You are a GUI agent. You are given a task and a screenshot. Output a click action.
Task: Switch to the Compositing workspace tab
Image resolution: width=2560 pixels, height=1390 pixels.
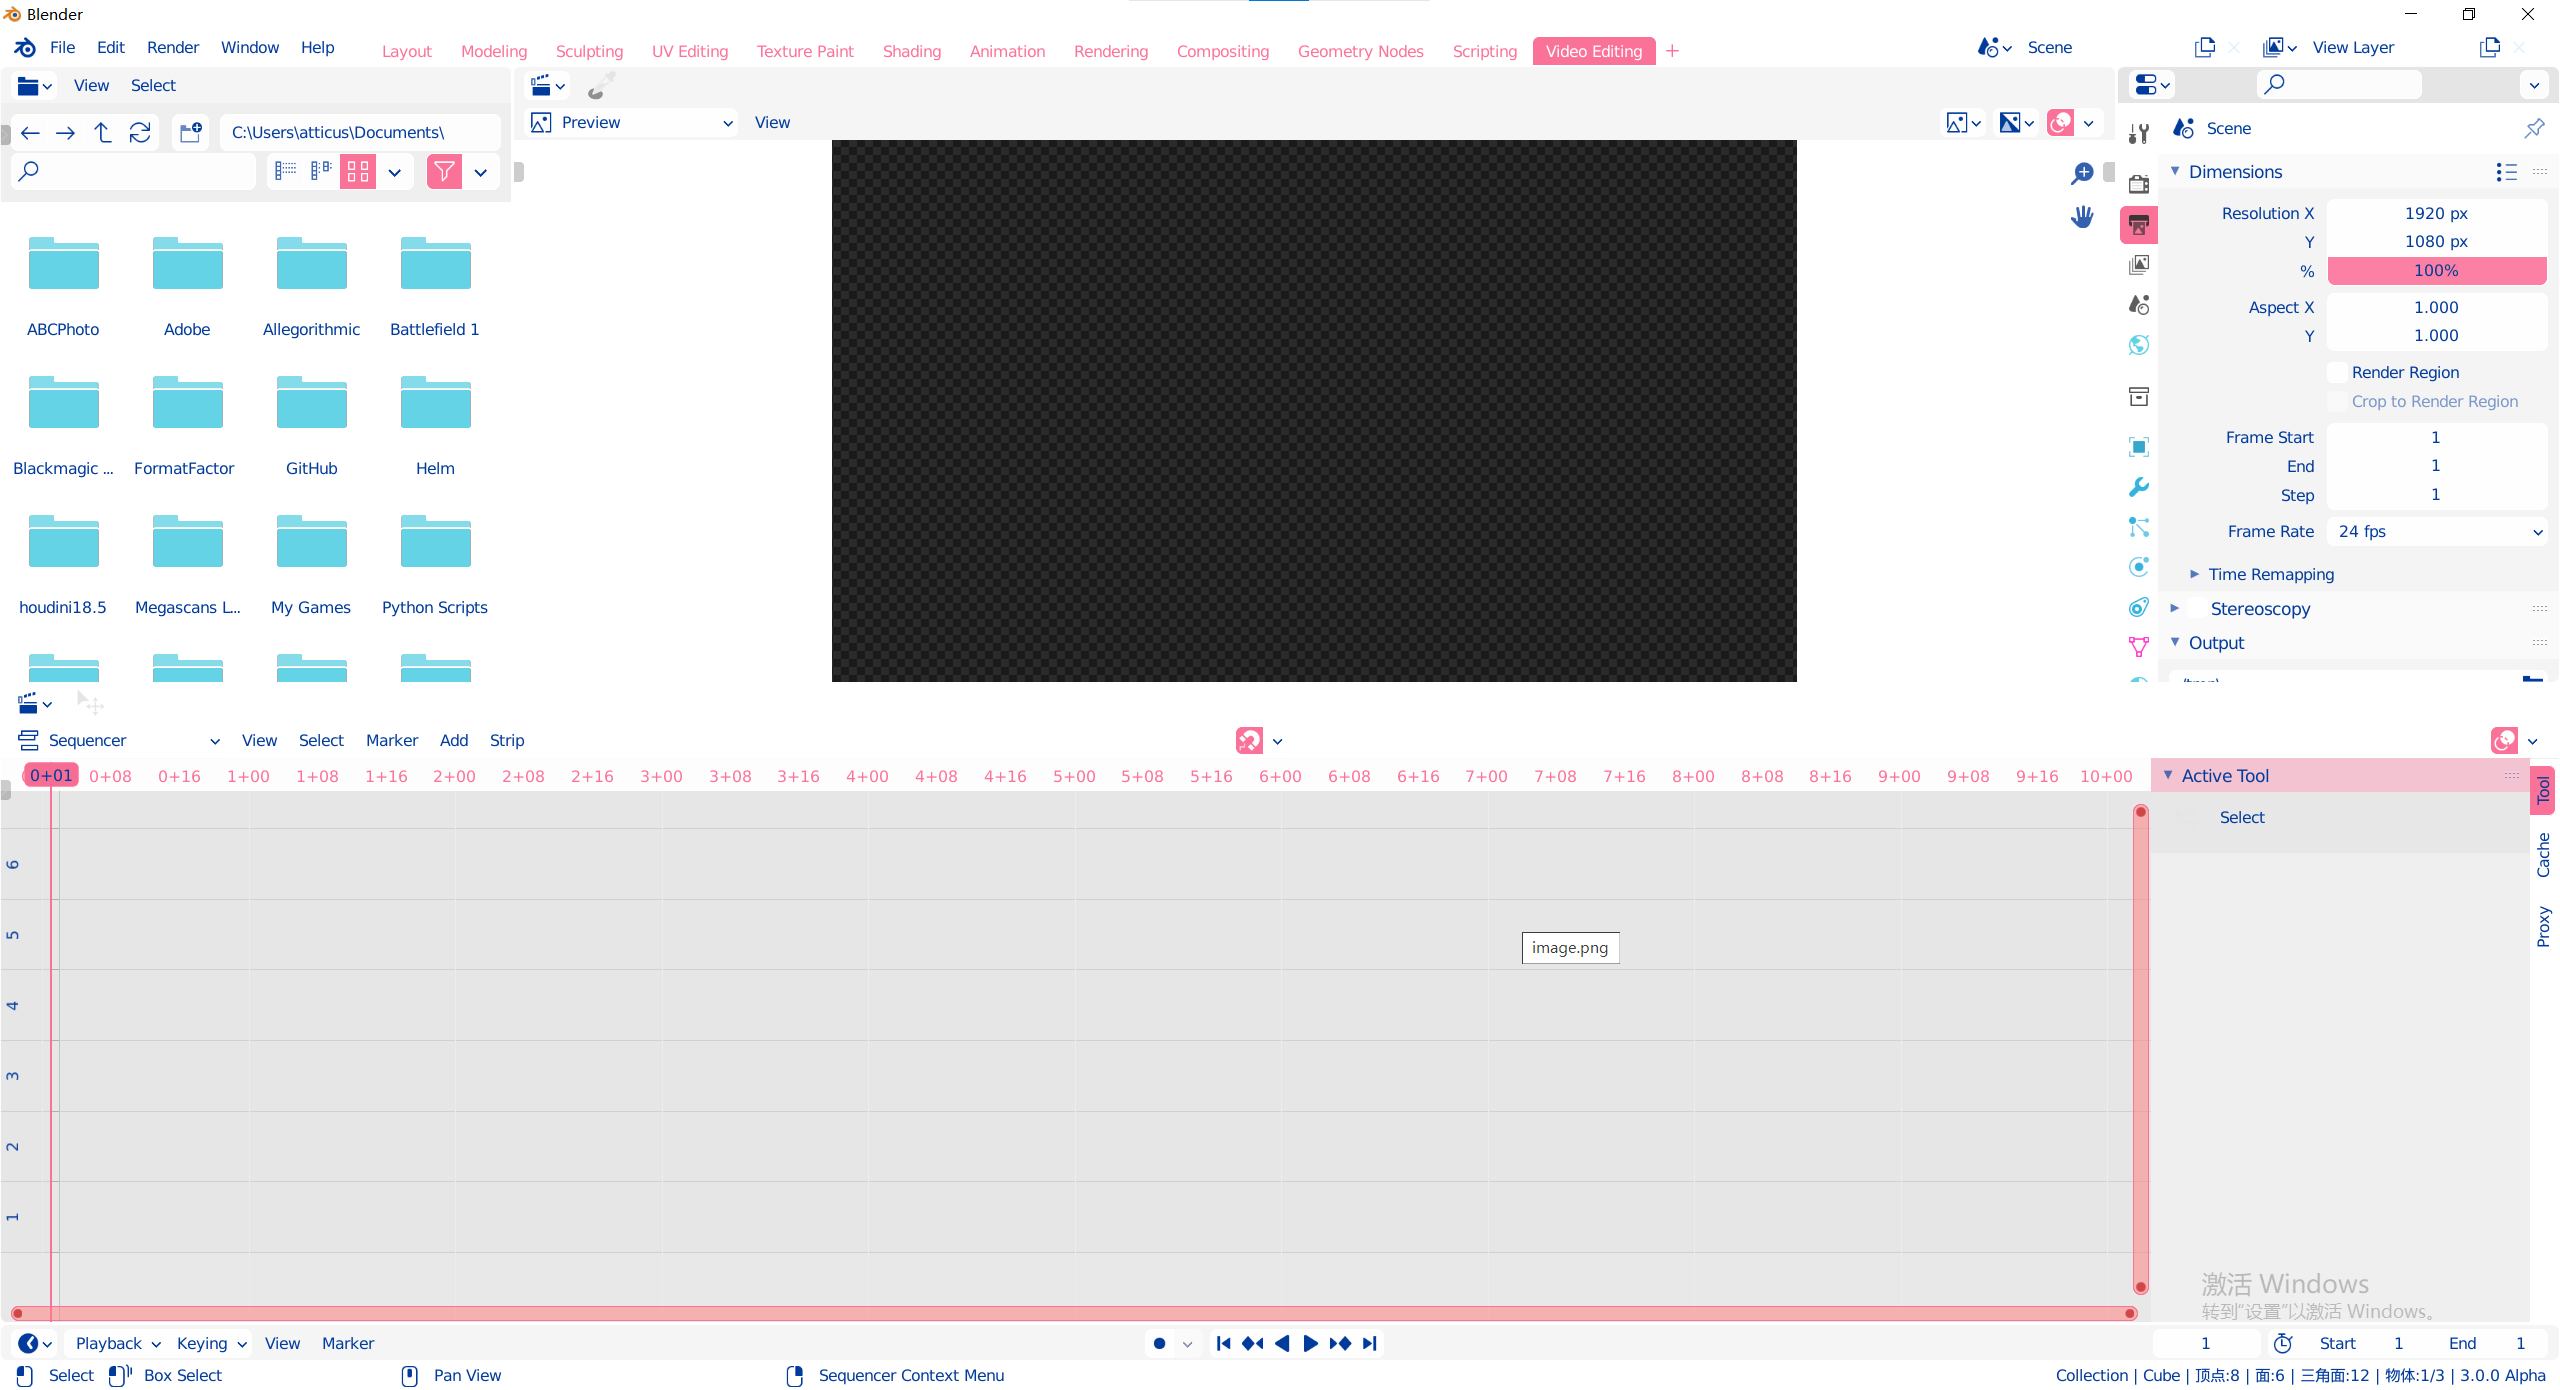pos(1222,51)
